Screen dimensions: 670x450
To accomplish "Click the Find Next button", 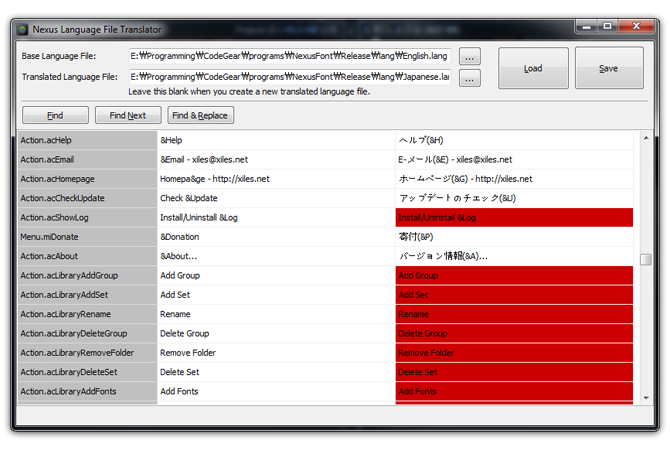I will (x=128, y=115).
